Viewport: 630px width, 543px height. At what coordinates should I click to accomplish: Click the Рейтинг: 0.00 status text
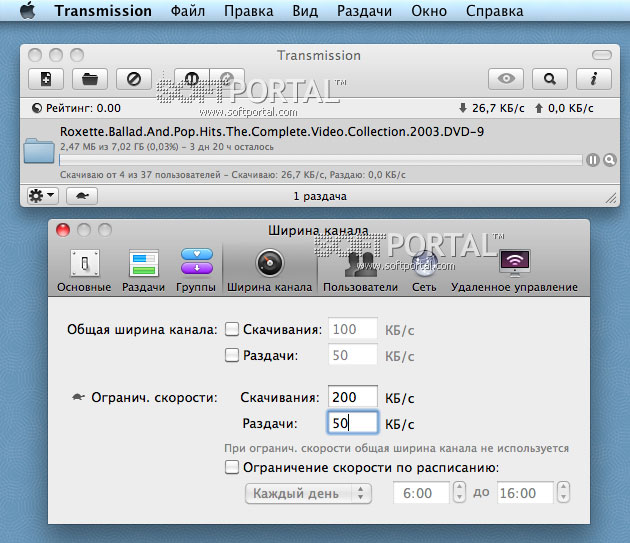(x=83, y=108)
